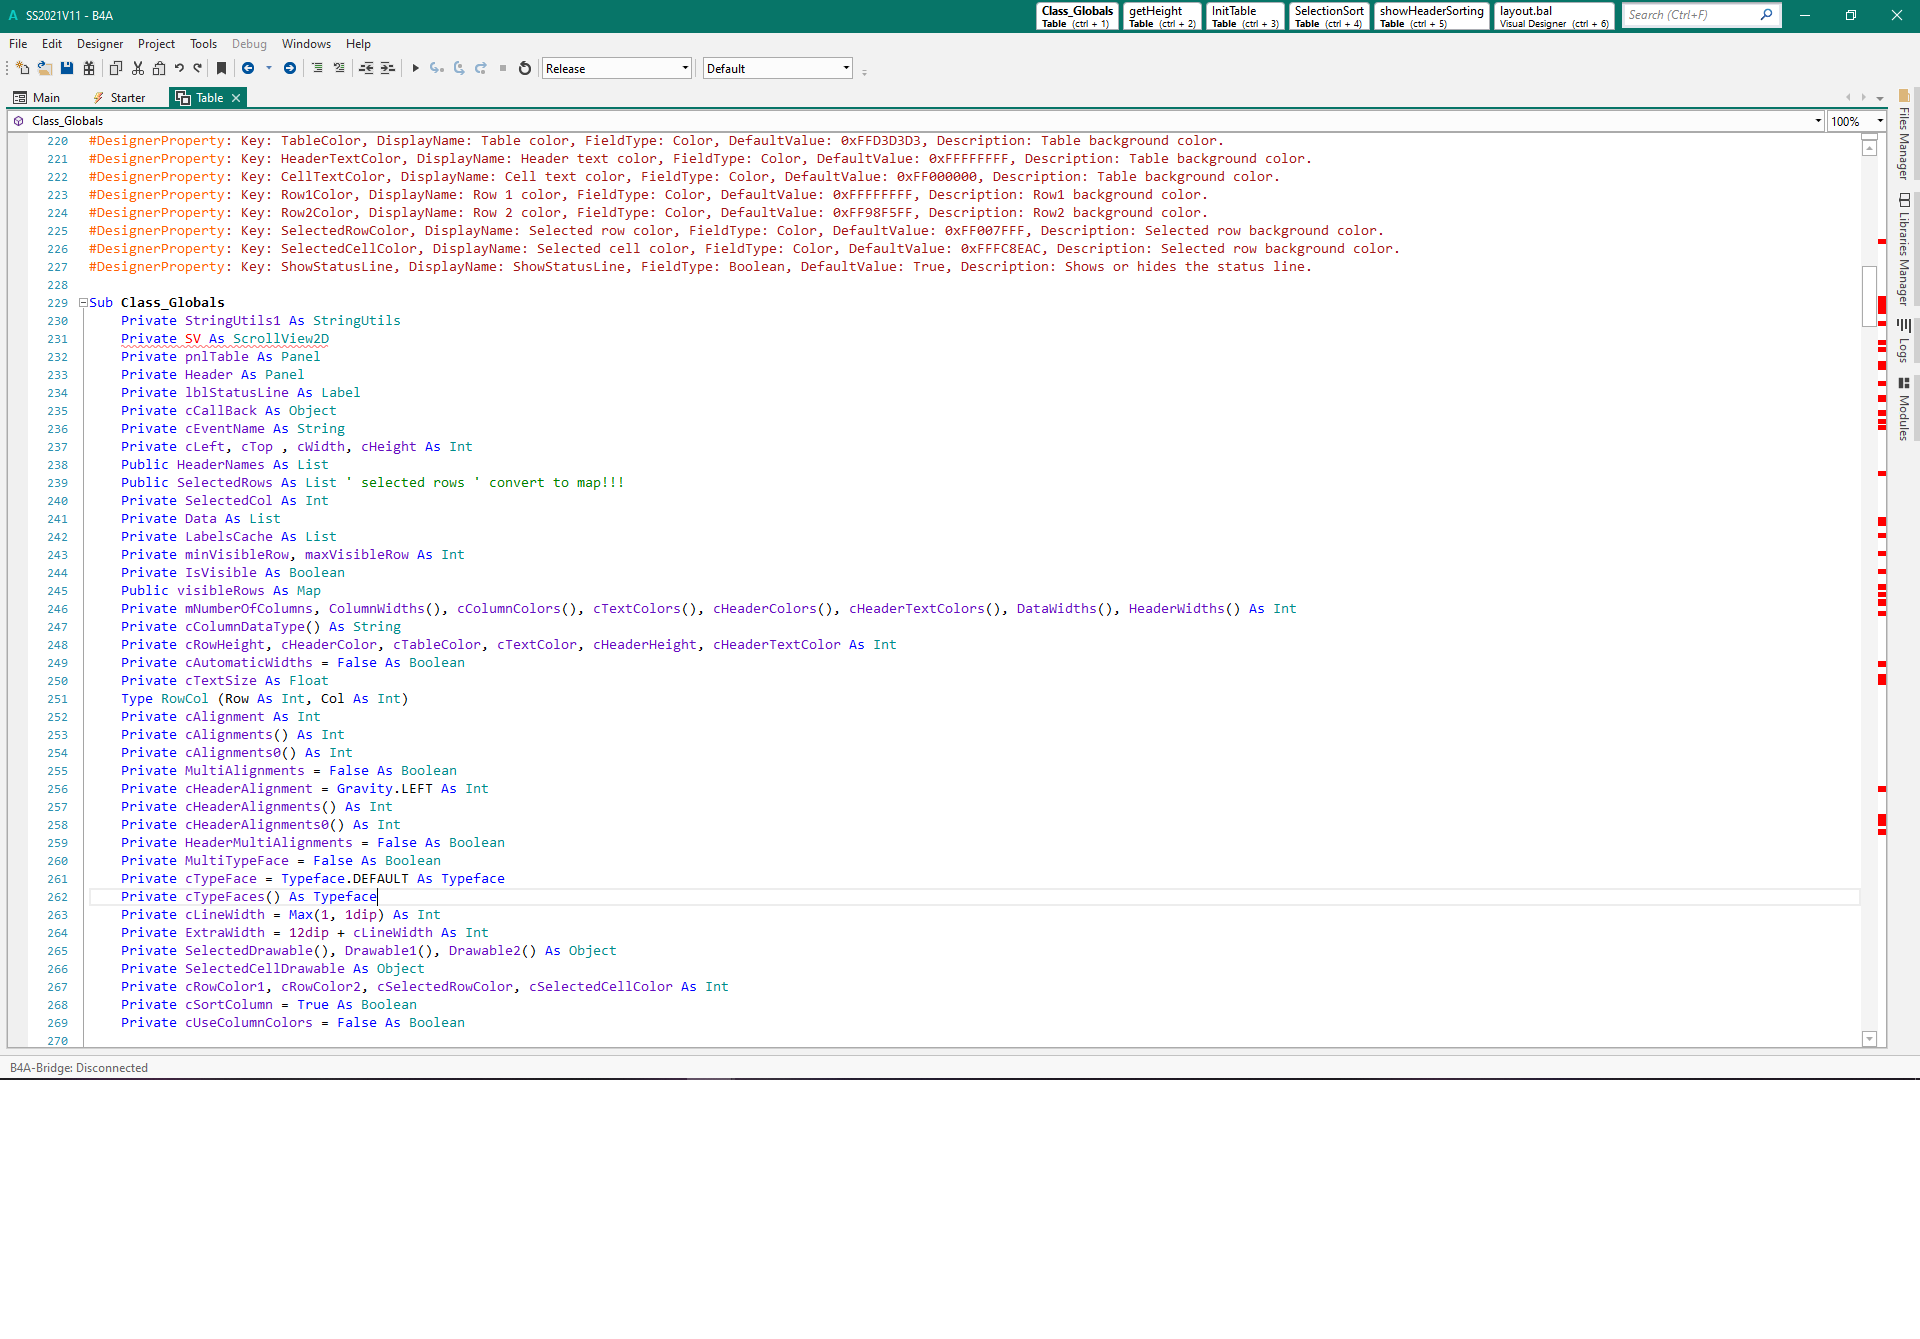Viewport: 1920px width, 1339px height.
Task: Toggle bookmark with the bookmark icon
Action: click(x=222, y=68)
